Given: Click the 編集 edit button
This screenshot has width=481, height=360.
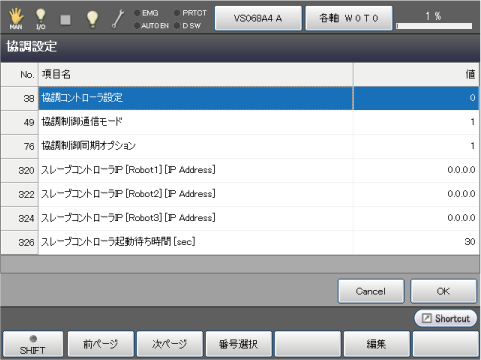Looking at the screenshot, I should pyautogui.click(x=377, y=344).
